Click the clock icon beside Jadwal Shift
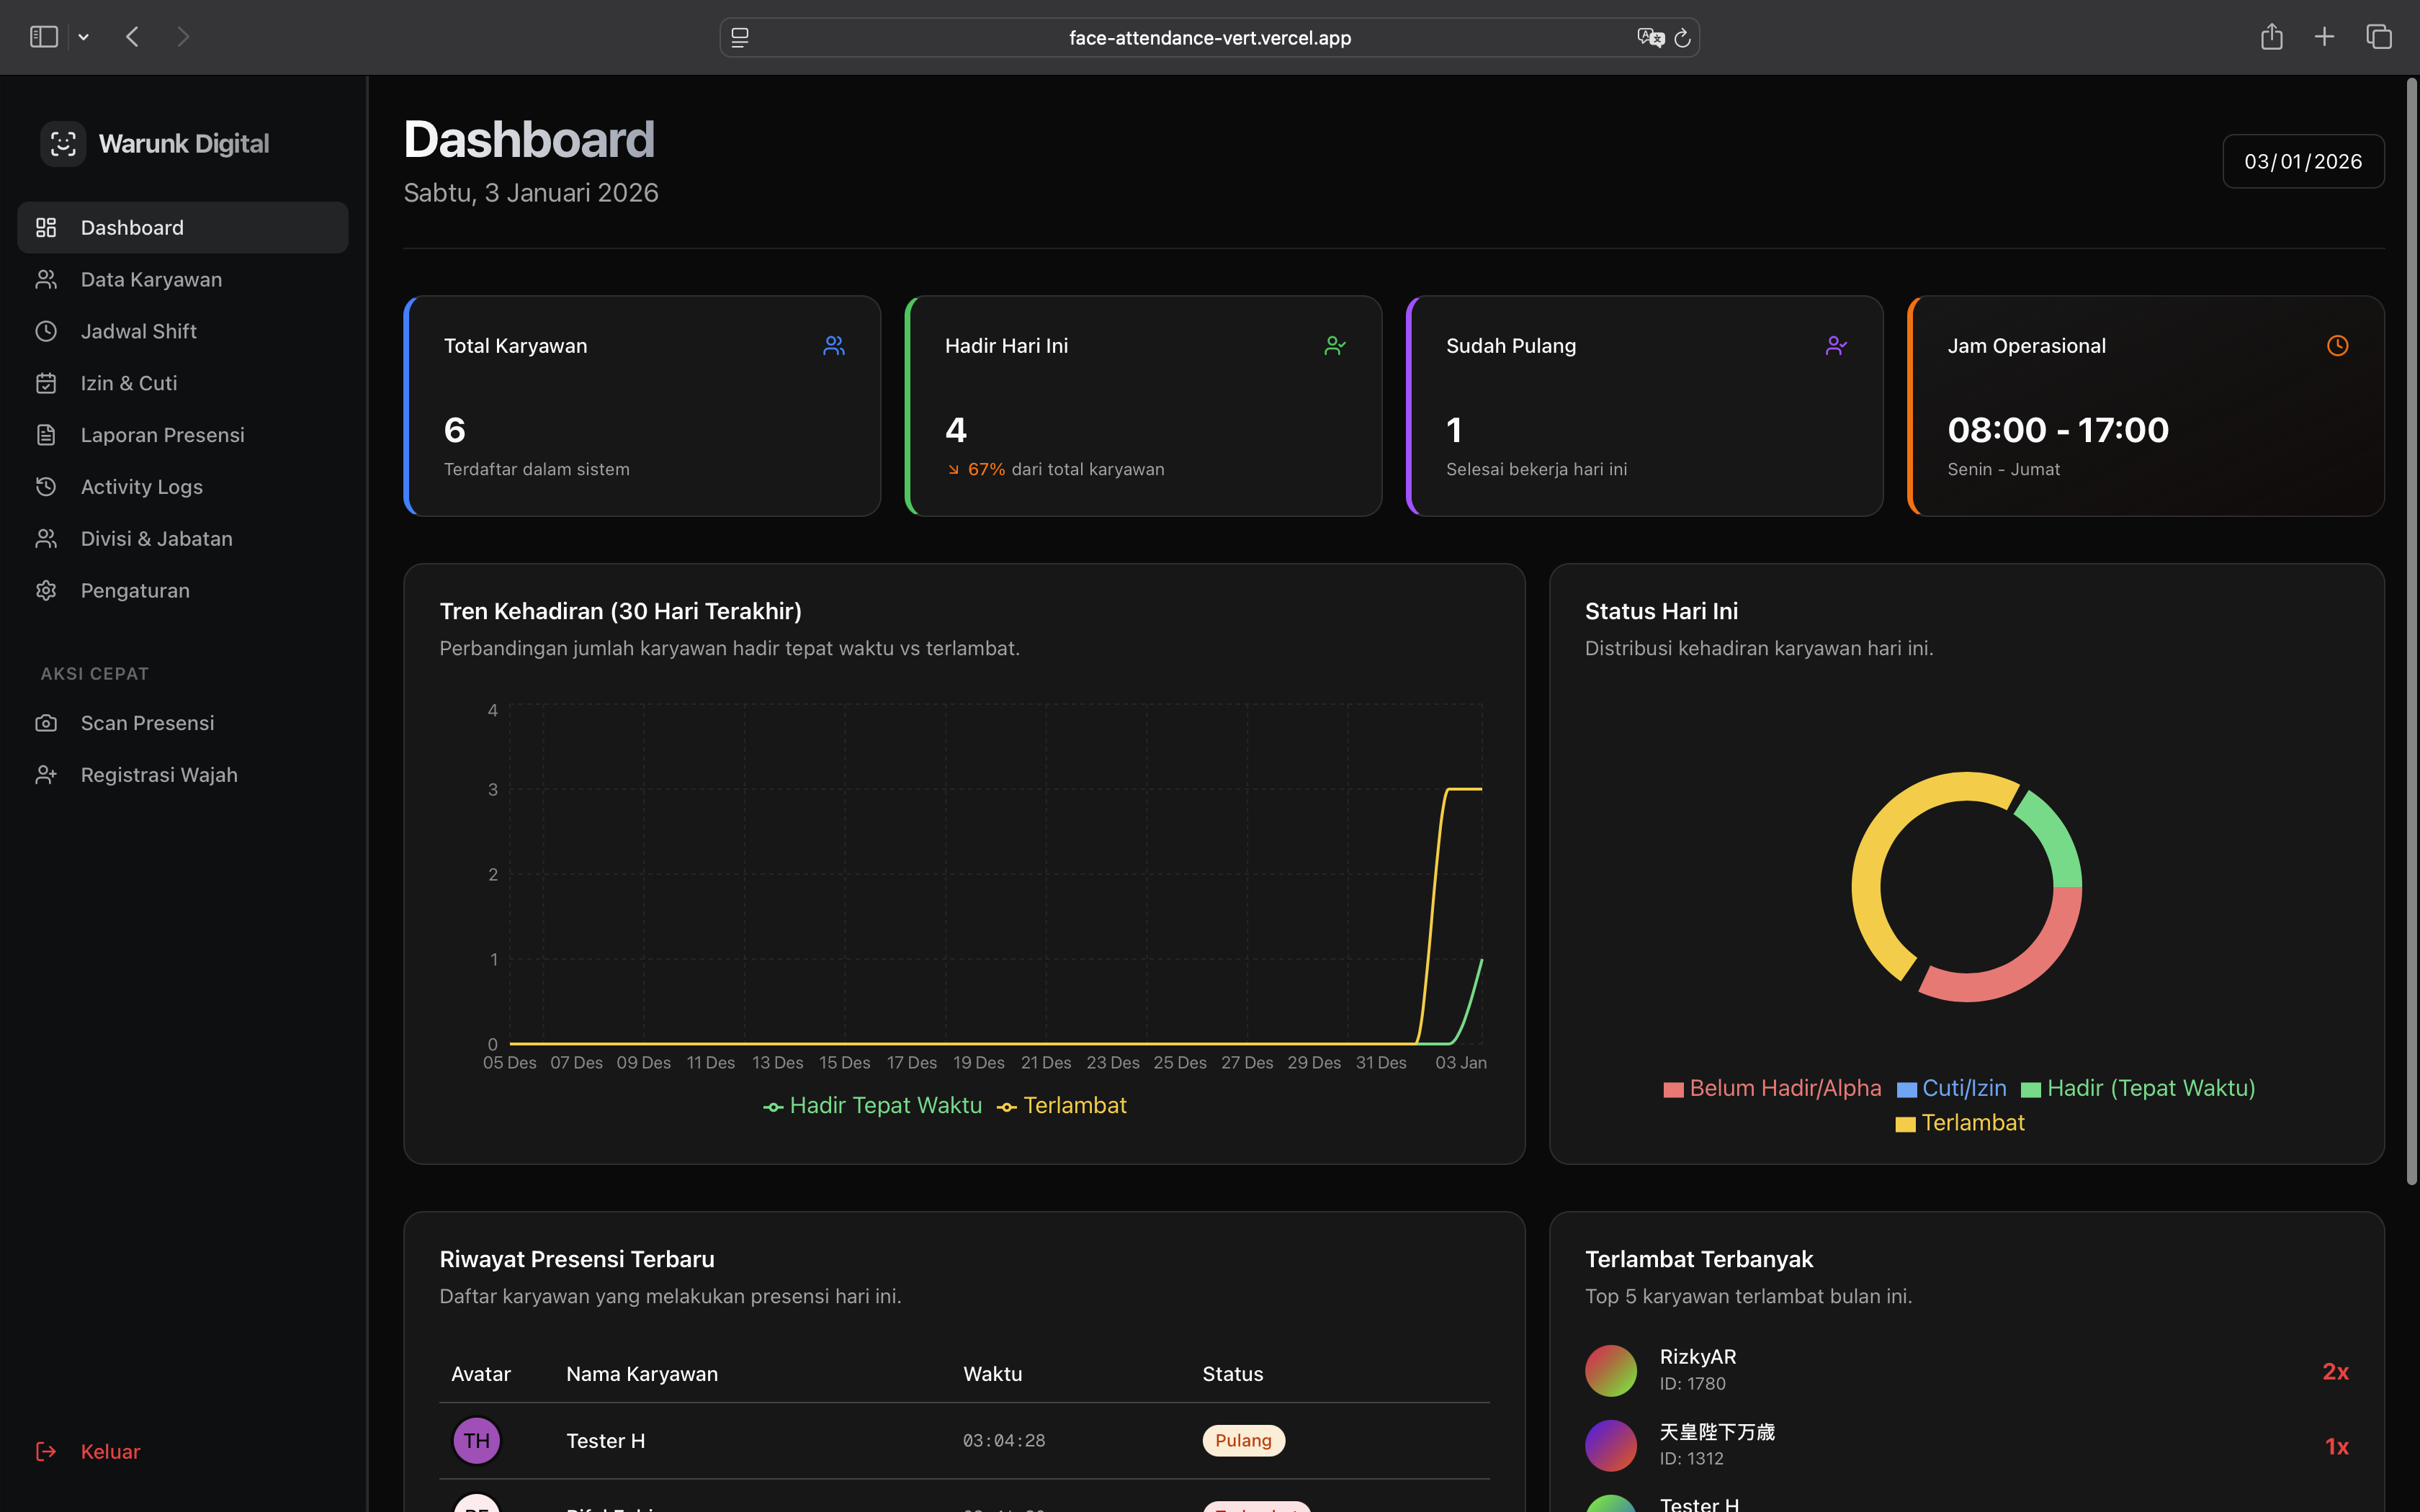The image size is (2420, 1512). (46, 331)
